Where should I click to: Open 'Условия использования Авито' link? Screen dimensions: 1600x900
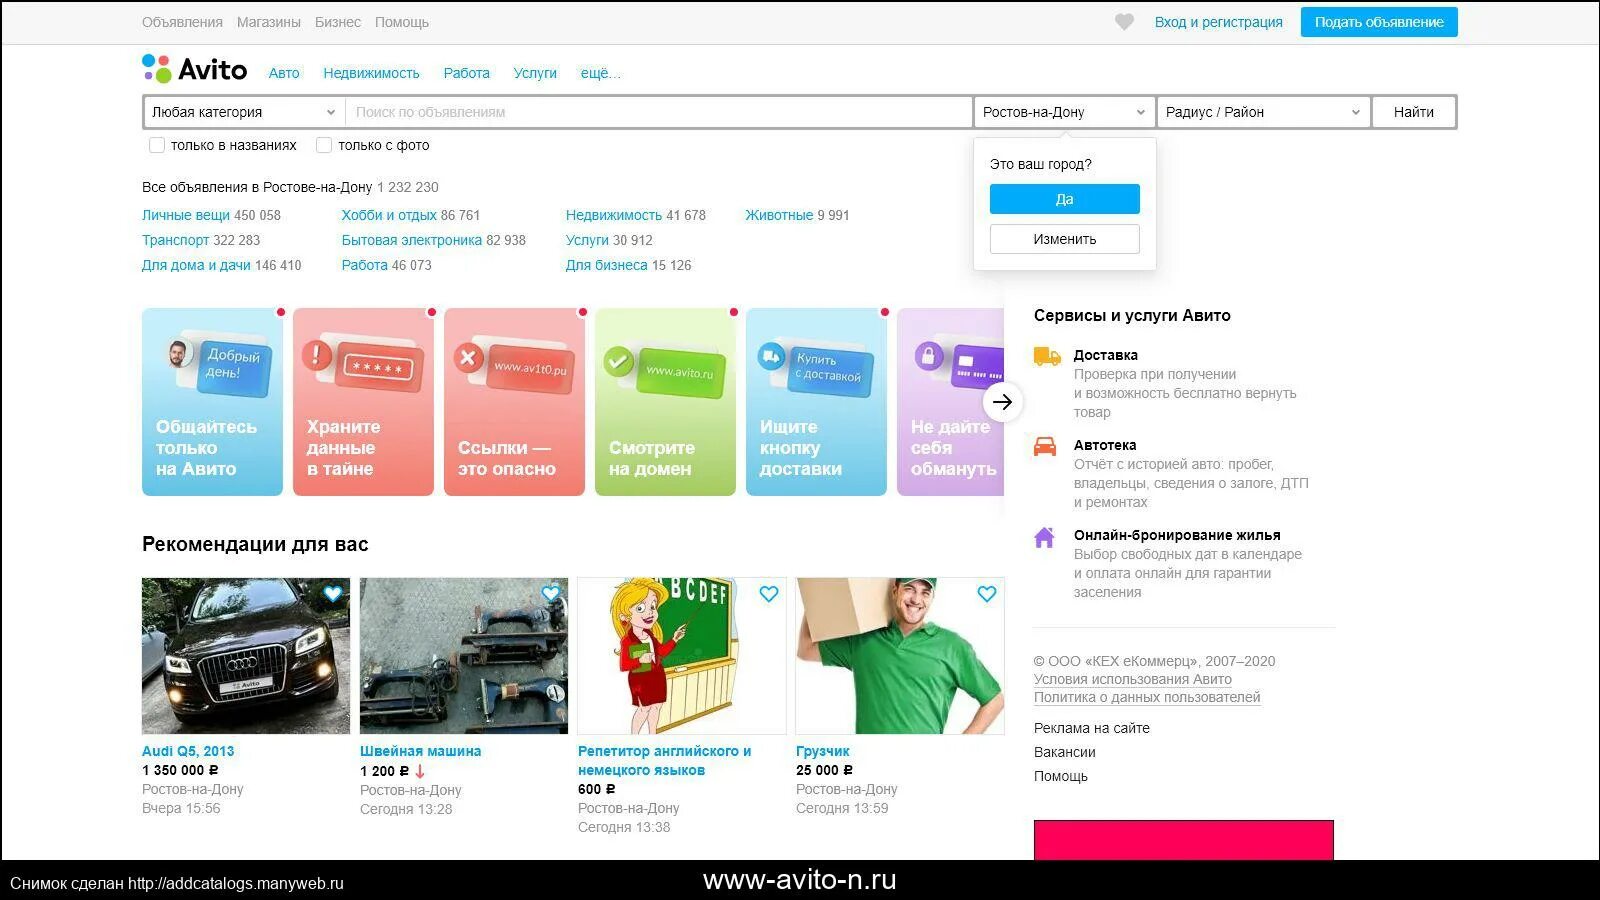(x=1133, y=679)
